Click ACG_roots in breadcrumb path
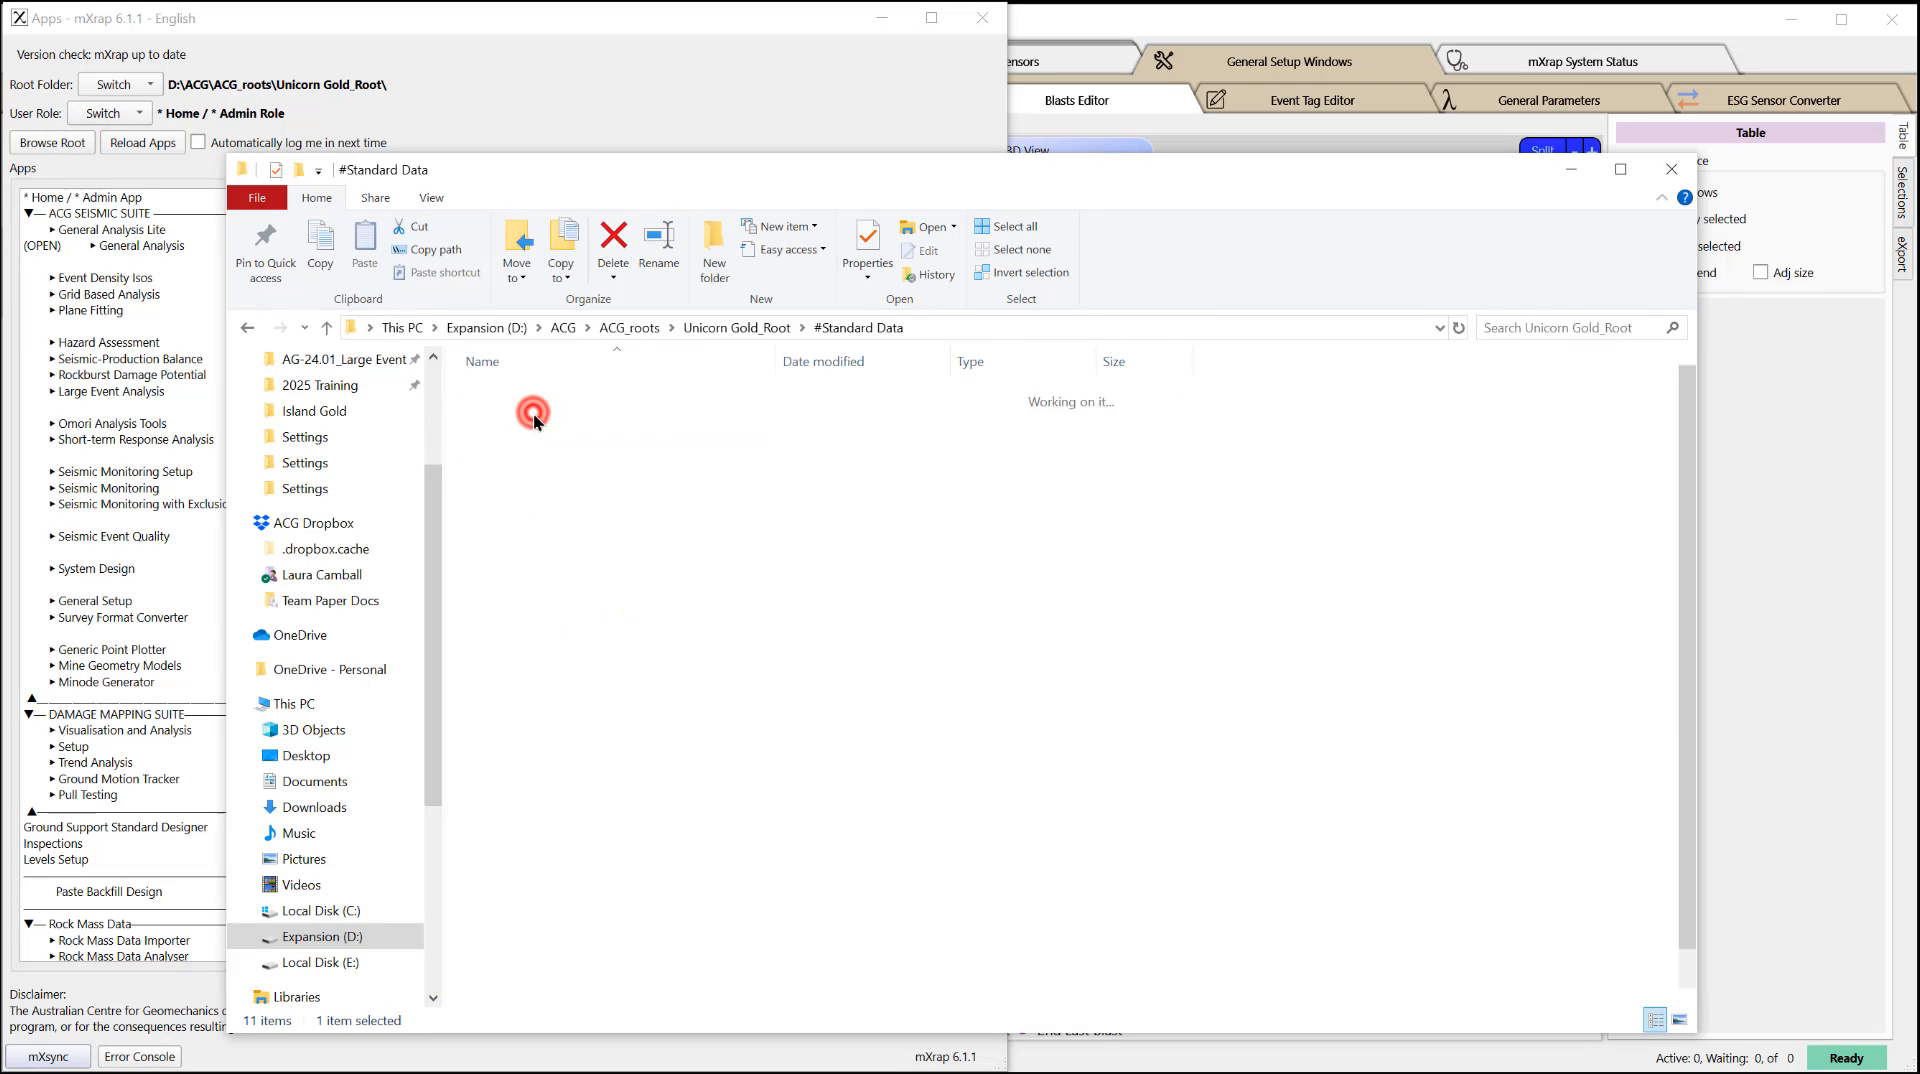1920x1074 pixels. (x=629, y=327)
